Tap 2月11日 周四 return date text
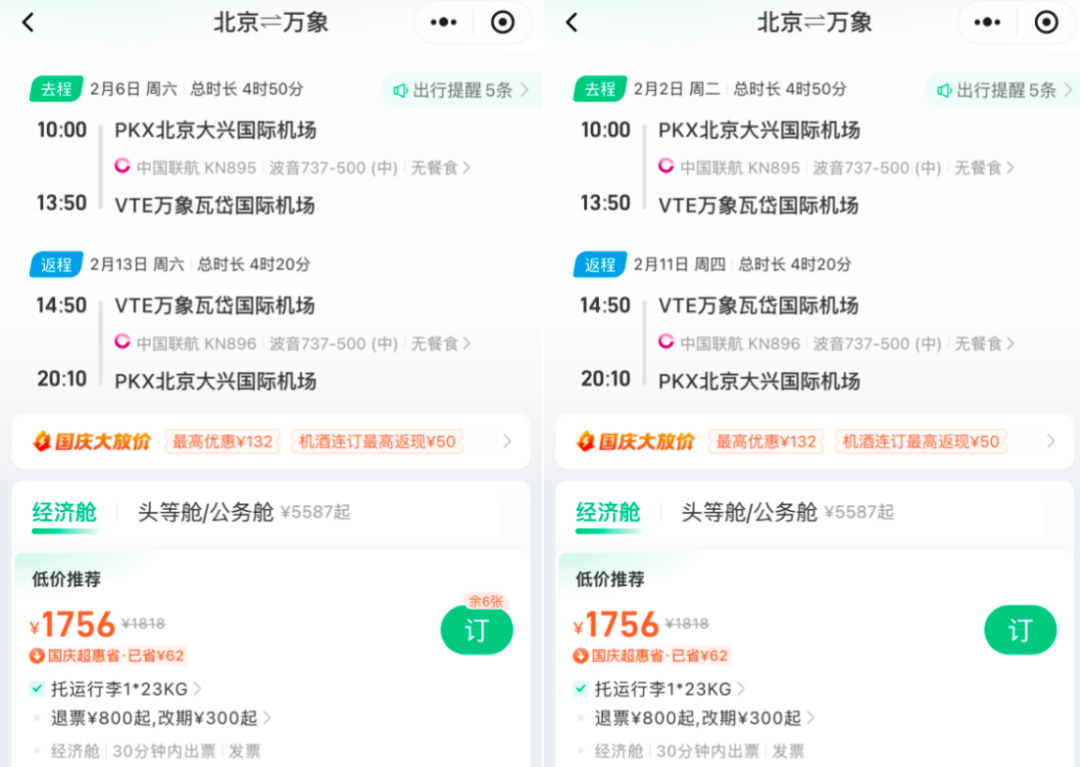Screen dimensions: 1080x767 (679, 264)
